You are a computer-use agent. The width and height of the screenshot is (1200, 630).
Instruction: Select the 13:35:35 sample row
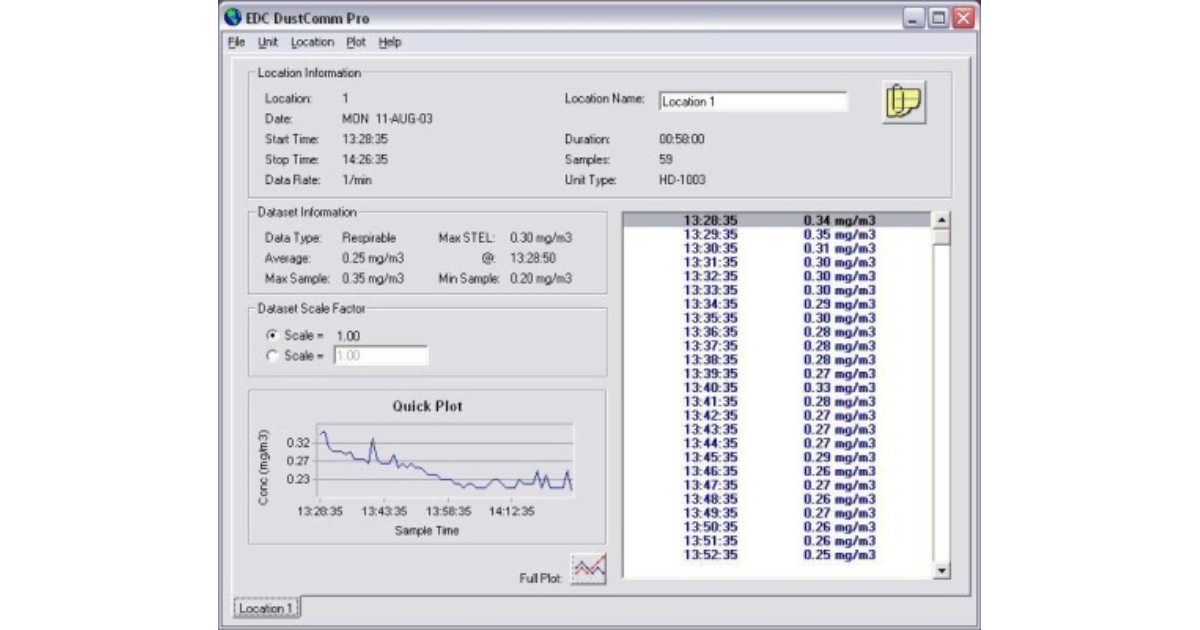(778, 318)
